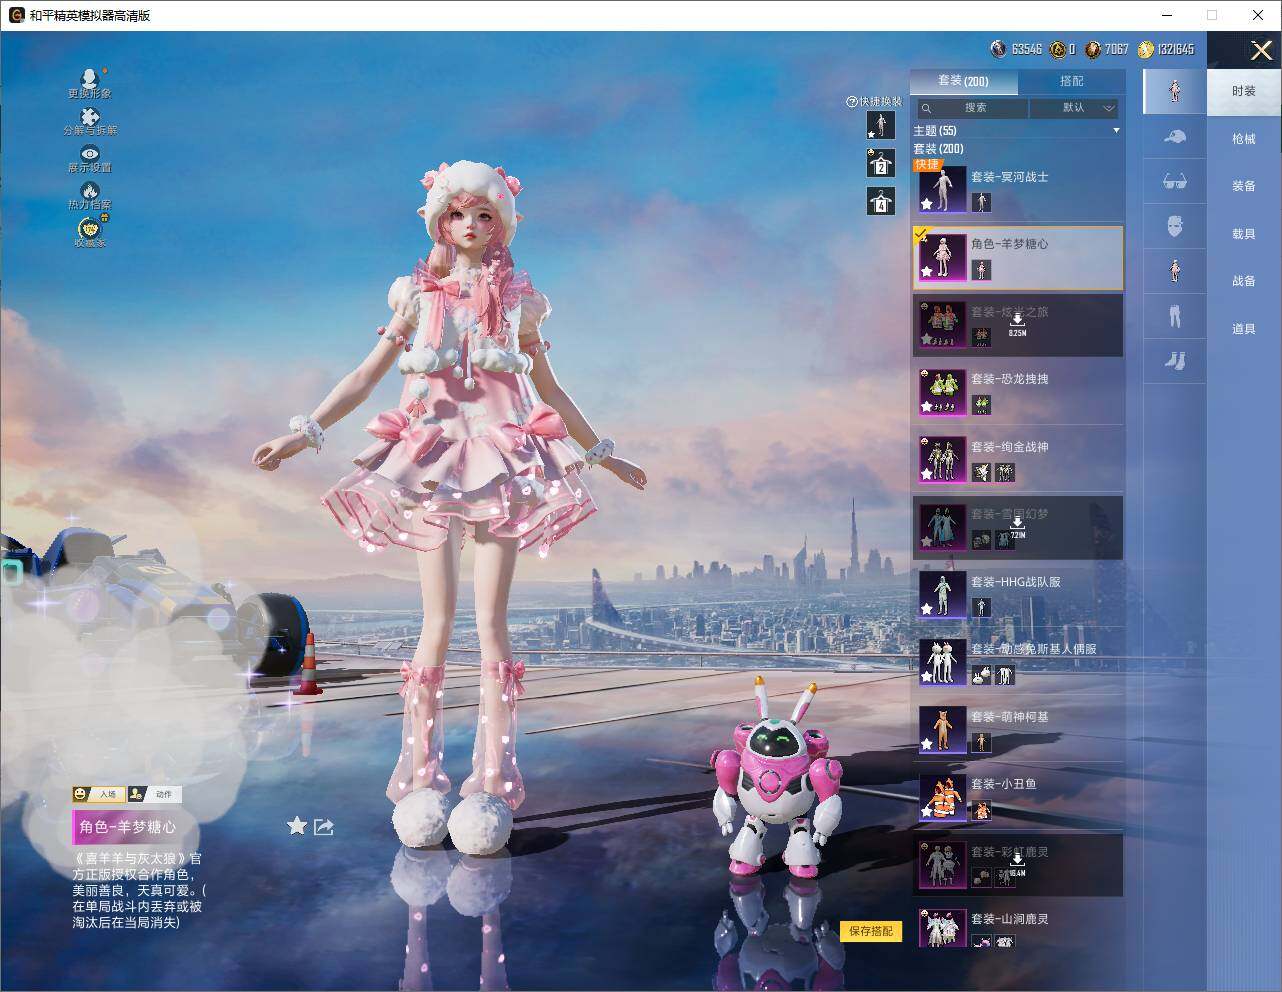Open the 装备 equipment menu
The image size is (1282, 992).
click(1244, 186)
